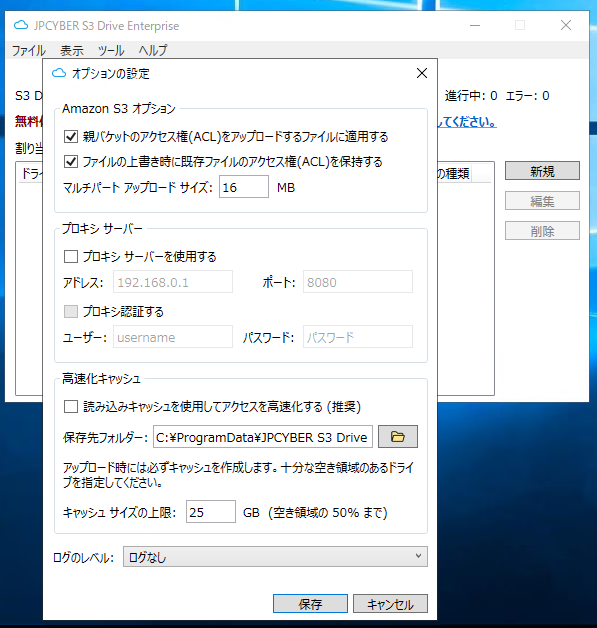Image resolution: width=597 pixels, height=628 pixels.
Task: Close the options settings dialog
Action: point(422,73)
